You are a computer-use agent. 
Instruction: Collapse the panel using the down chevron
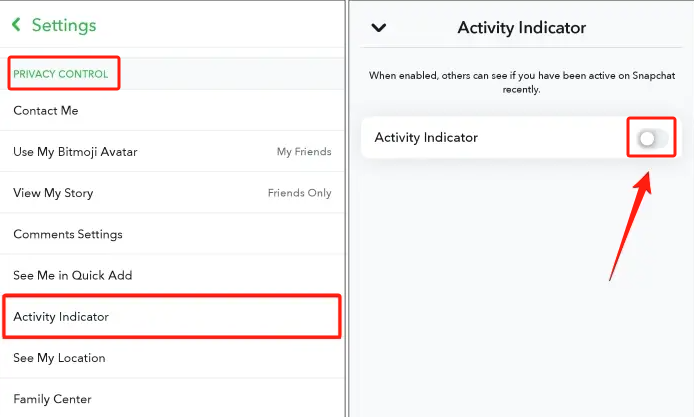(378, 28)
